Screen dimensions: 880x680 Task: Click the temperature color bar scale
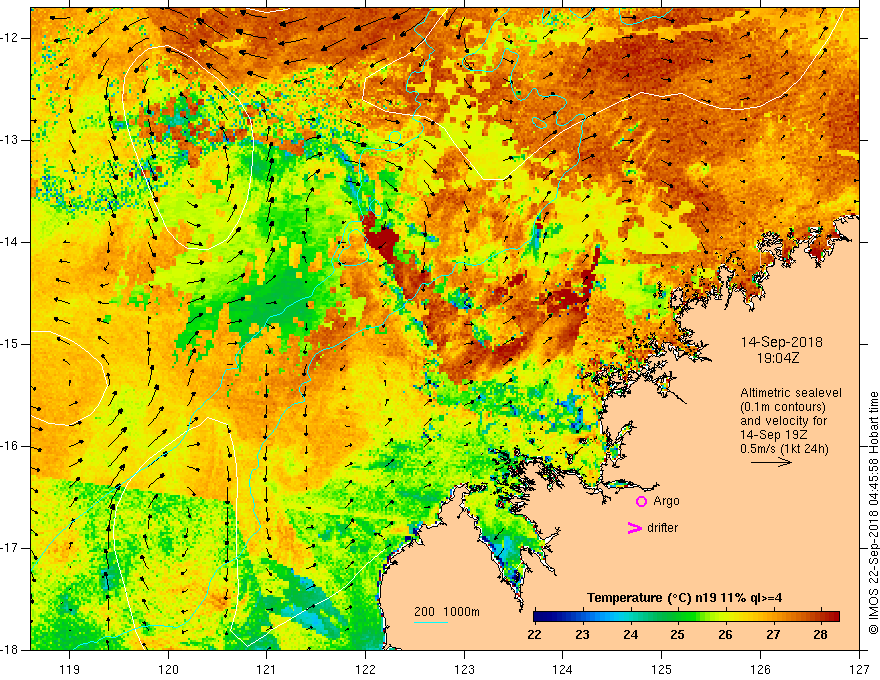click(x=686, y=616)
